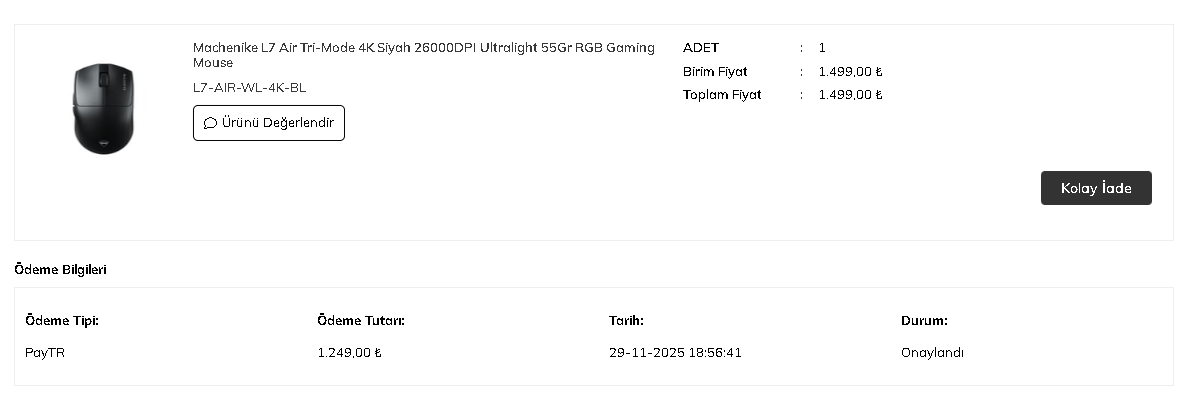Click the Ödeme Tipi column label
This screenshot has width=1180, height=405.
pos(62,321)
